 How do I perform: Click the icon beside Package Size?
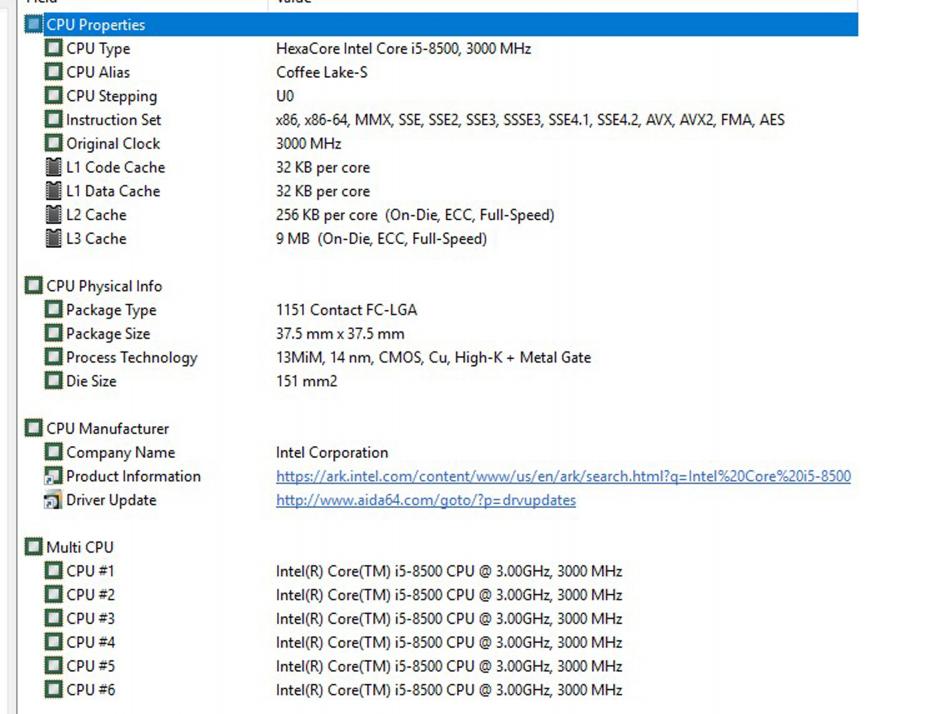point(53,334)
